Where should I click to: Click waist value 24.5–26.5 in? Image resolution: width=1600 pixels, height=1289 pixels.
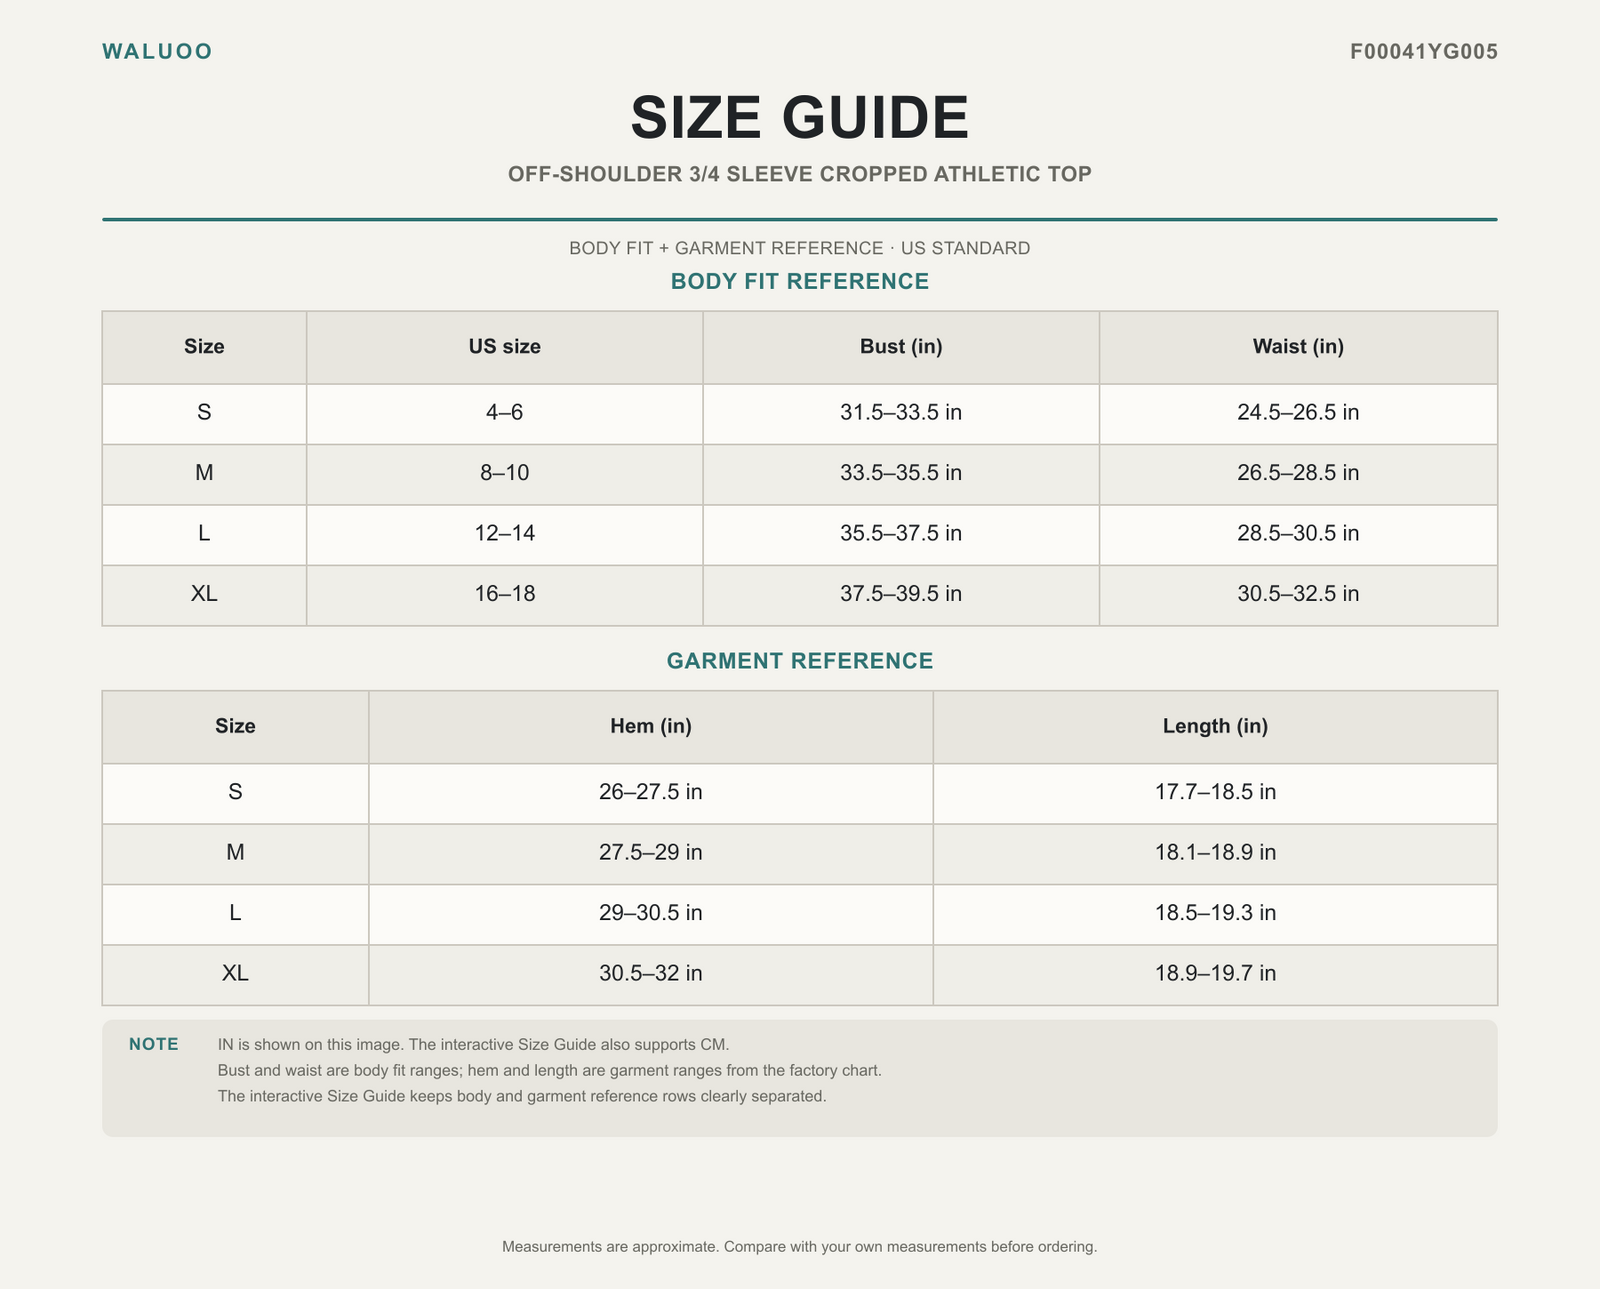pos(1298,412)
